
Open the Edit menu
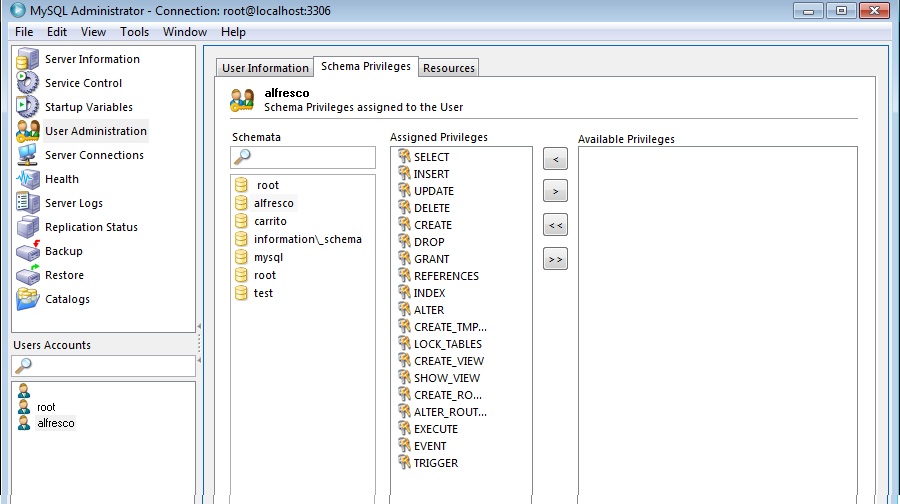point(57,32)
